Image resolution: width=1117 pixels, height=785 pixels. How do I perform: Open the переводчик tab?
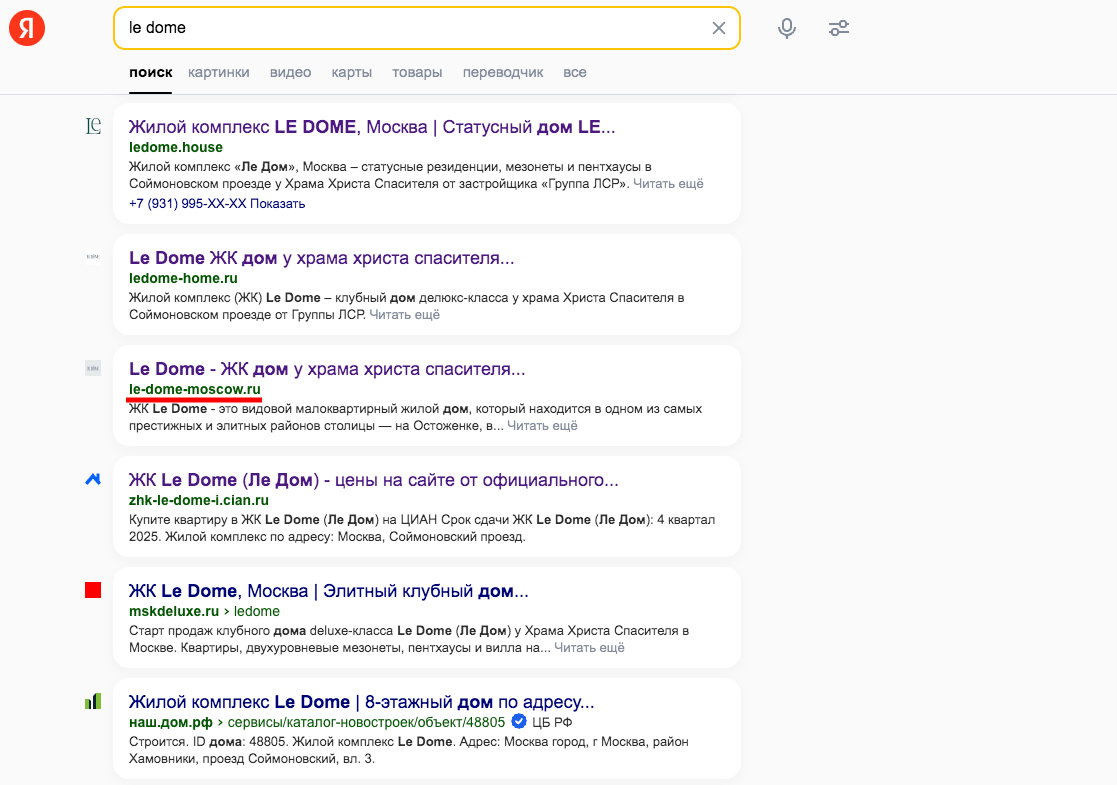pos(502,72)
